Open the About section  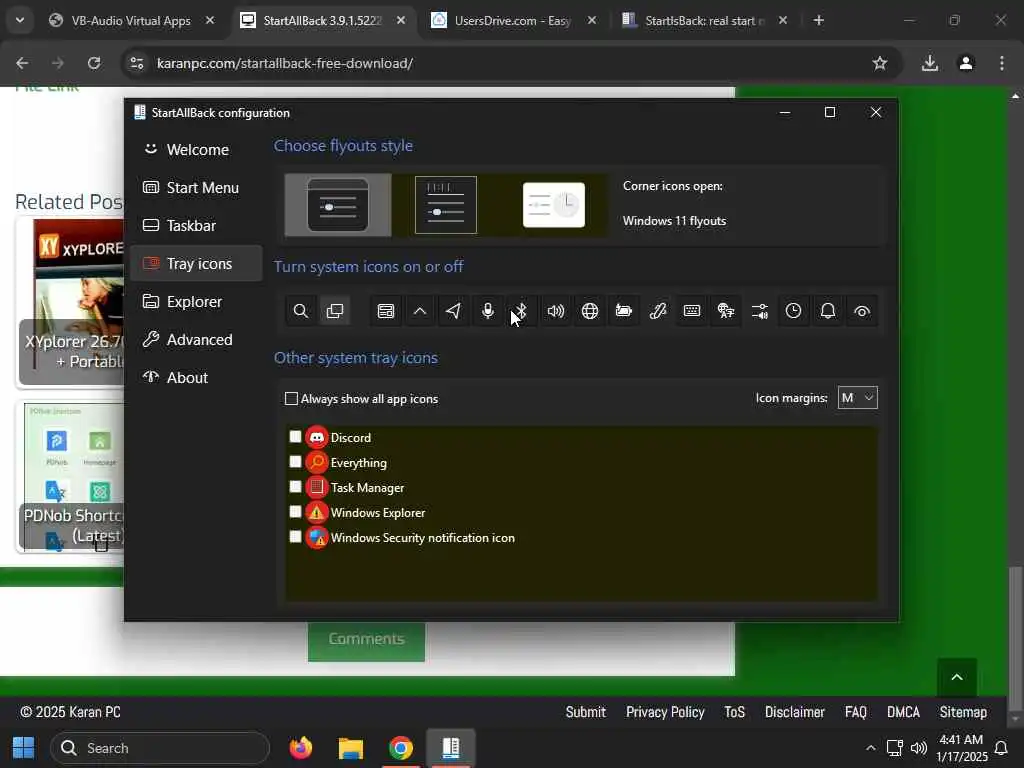point(196,377)
